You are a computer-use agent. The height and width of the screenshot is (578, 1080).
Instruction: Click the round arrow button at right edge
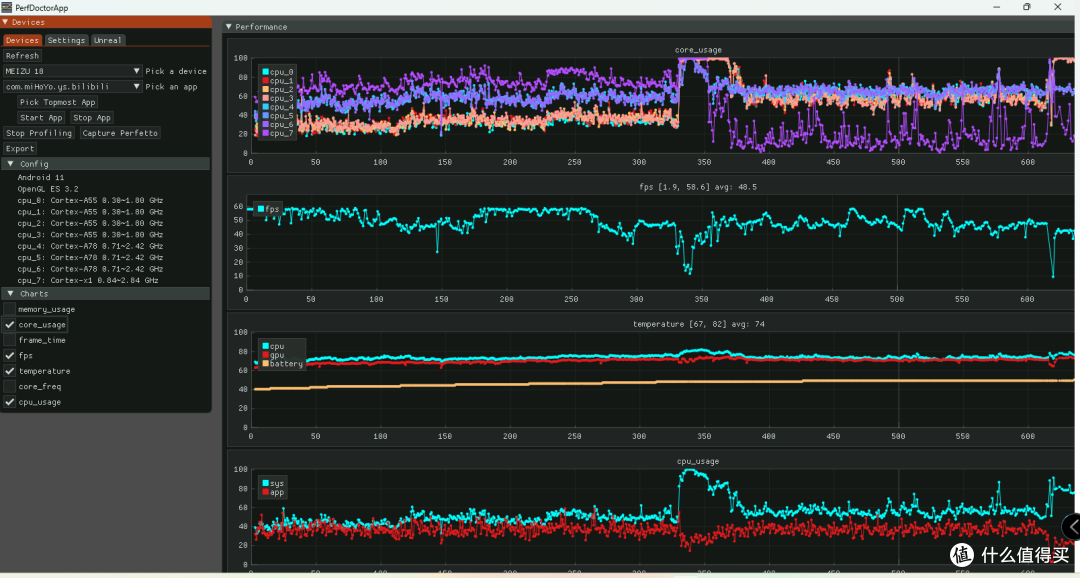(1072, 527)
